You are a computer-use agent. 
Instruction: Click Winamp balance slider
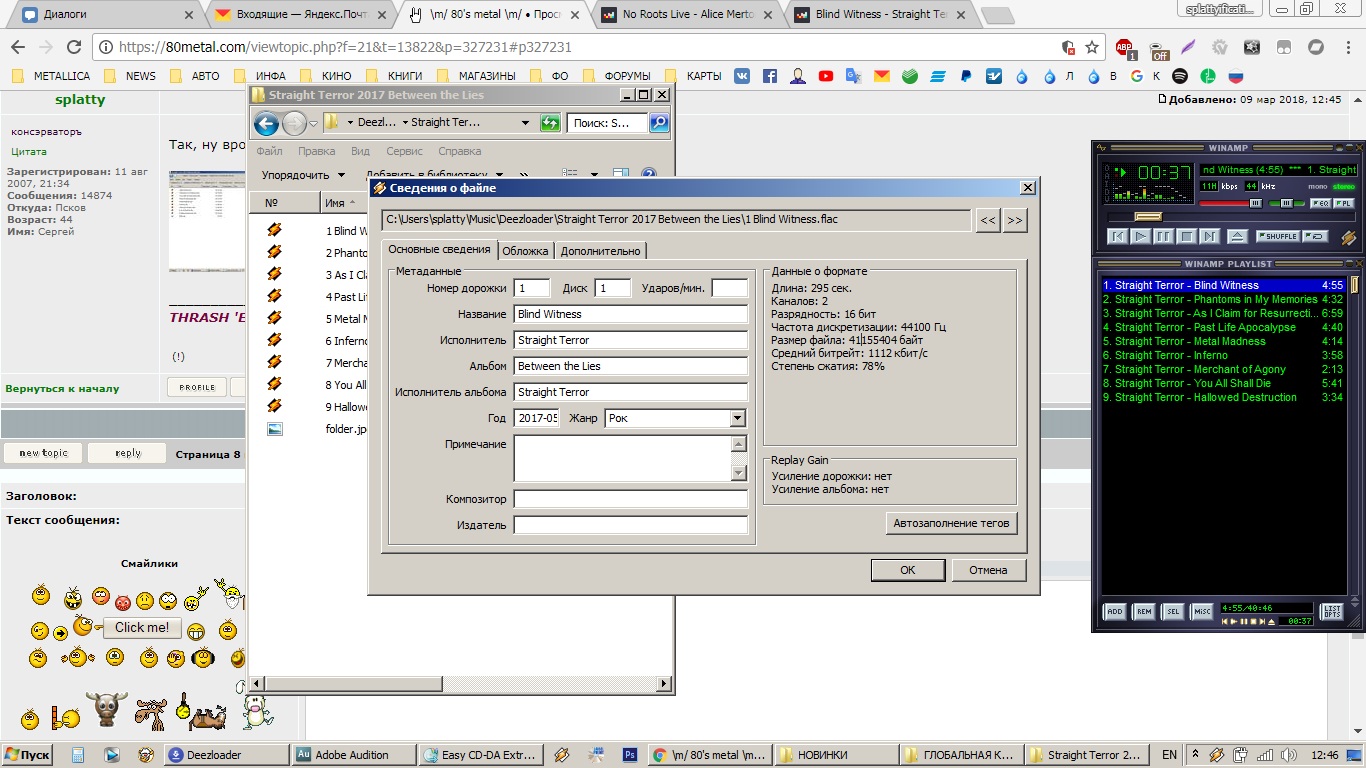(x=1286, y=203)
